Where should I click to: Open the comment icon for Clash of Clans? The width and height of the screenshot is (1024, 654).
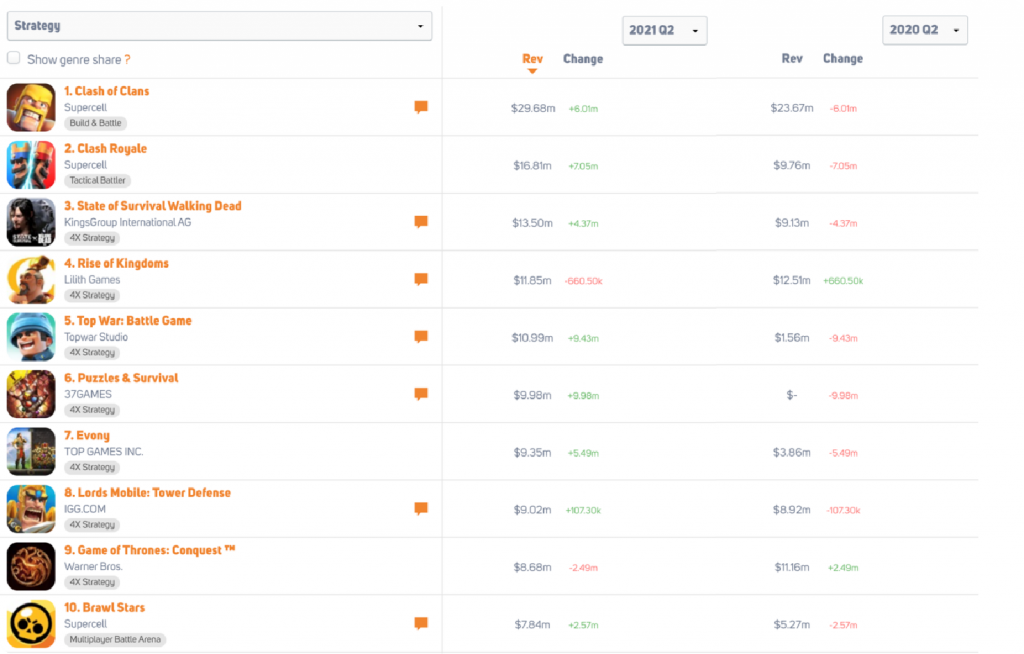[x=421, y=107]
